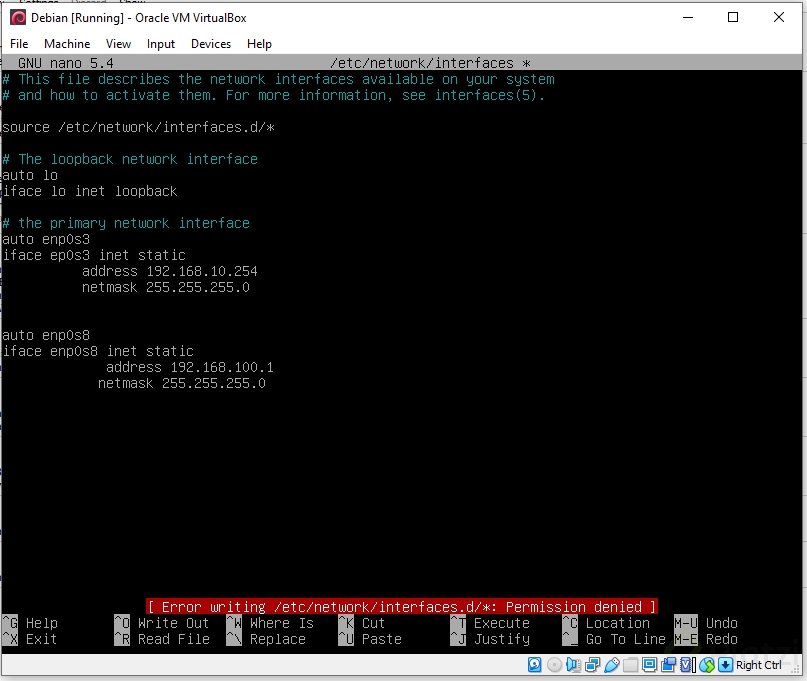Click the ^R Read File shortcut
Screen dimensions: 807x681
click(x=162, y=639)
